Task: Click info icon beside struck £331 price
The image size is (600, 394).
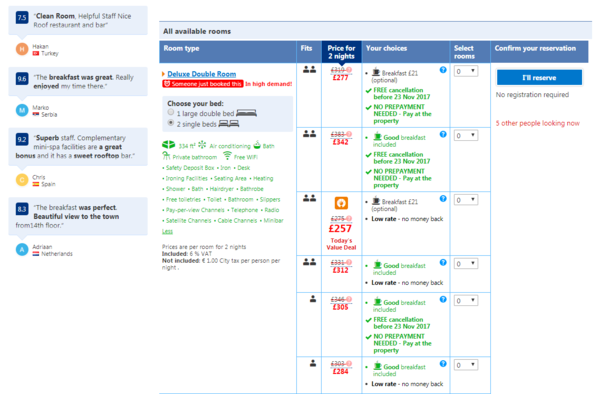Action: click(x=349, y=262)
